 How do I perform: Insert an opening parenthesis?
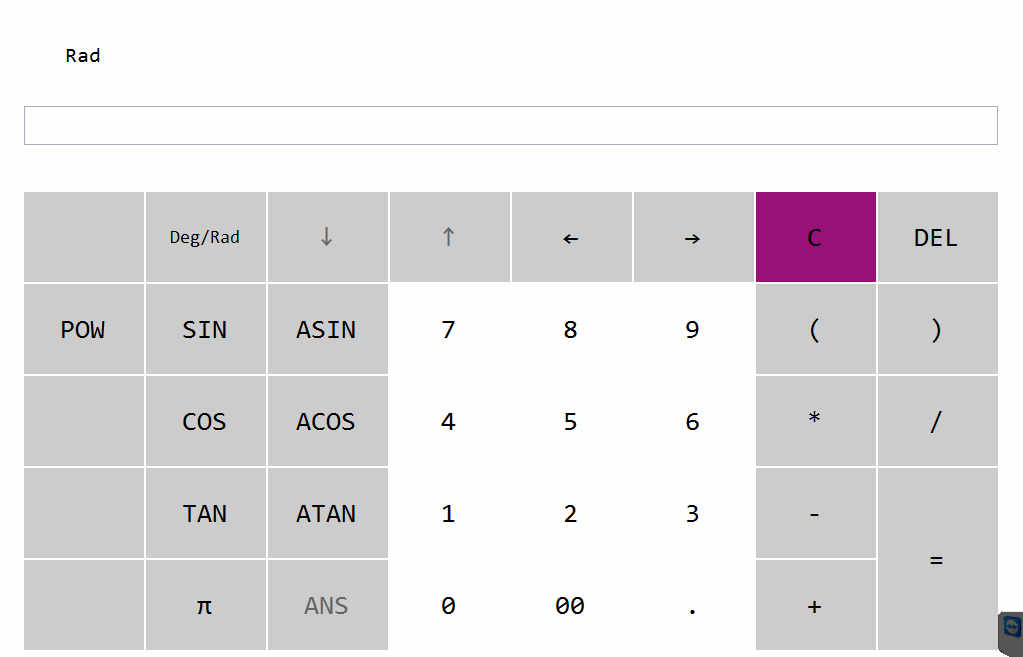click(815, 330)
